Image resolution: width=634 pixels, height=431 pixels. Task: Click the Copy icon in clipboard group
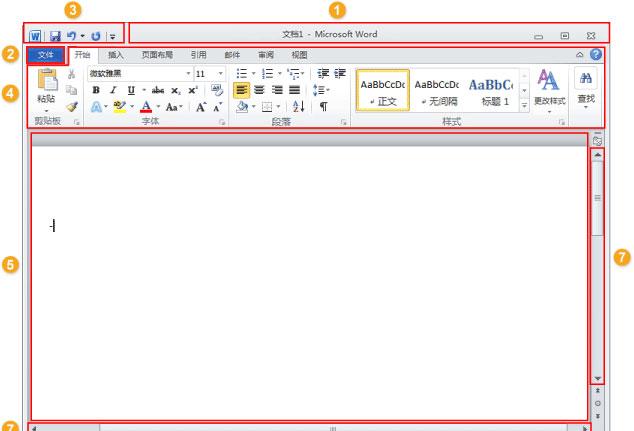pyautogui.click(x=72, y=90)
